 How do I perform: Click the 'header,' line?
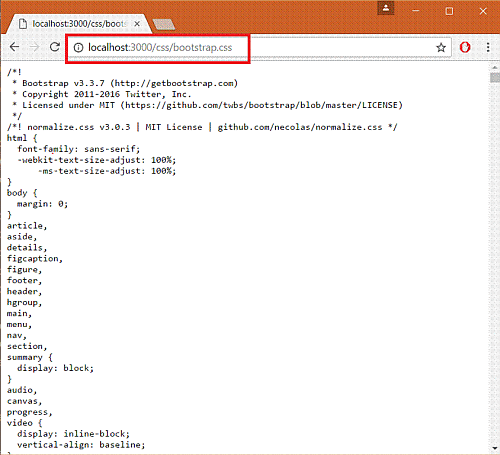pyautogui.click(x=24, y=292)
